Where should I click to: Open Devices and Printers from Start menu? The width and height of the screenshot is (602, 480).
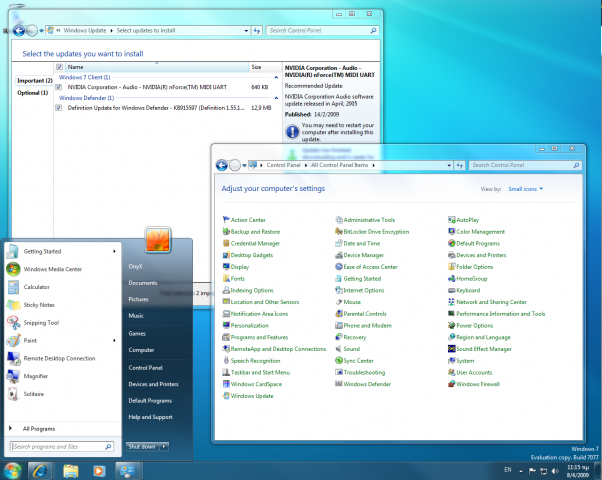pos(154,384)
